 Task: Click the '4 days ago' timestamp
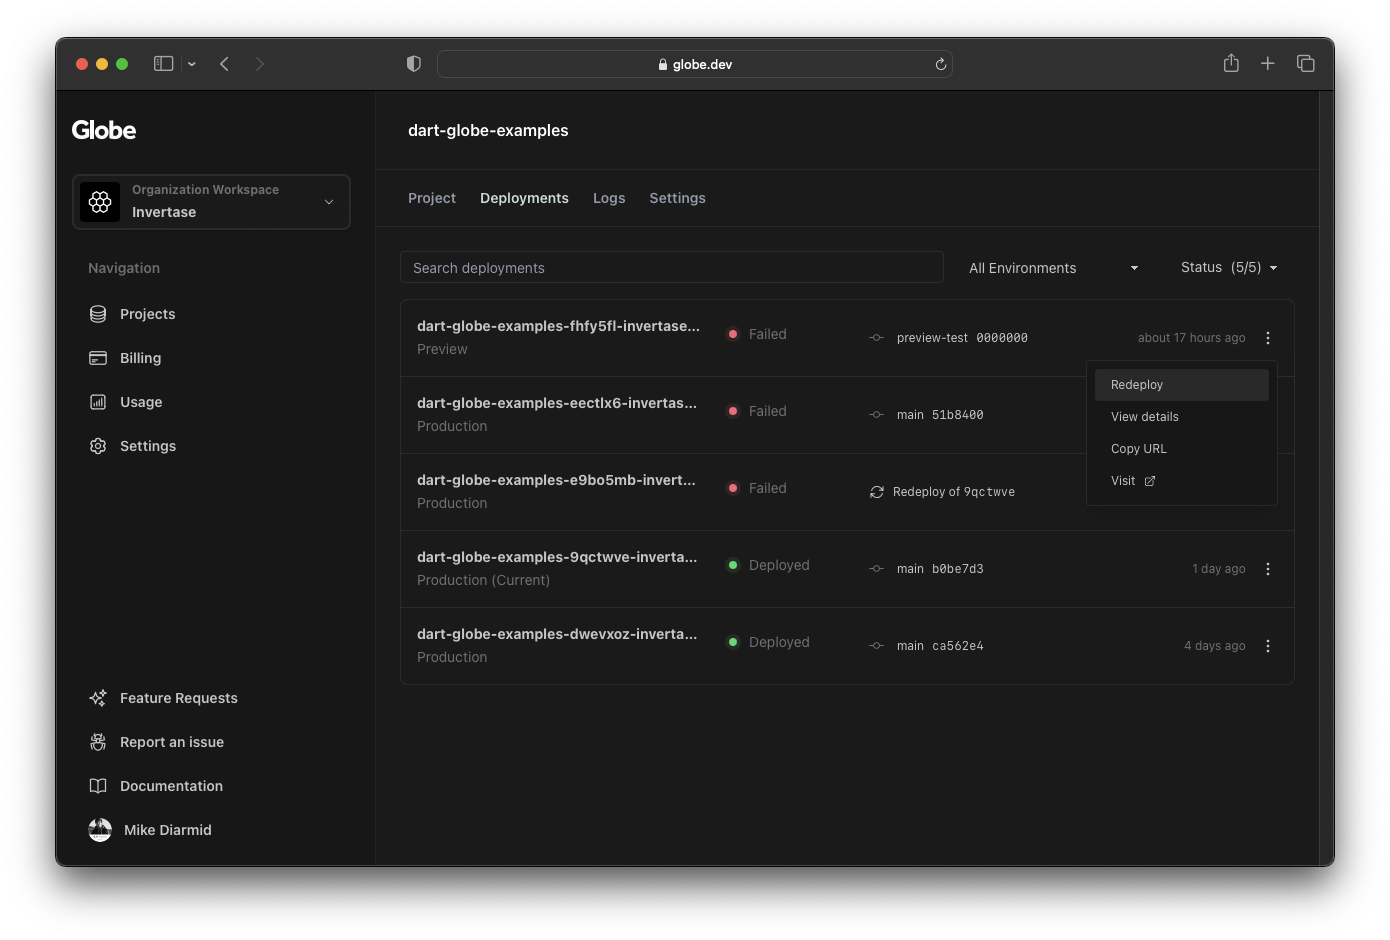(x=1215, y=646)
